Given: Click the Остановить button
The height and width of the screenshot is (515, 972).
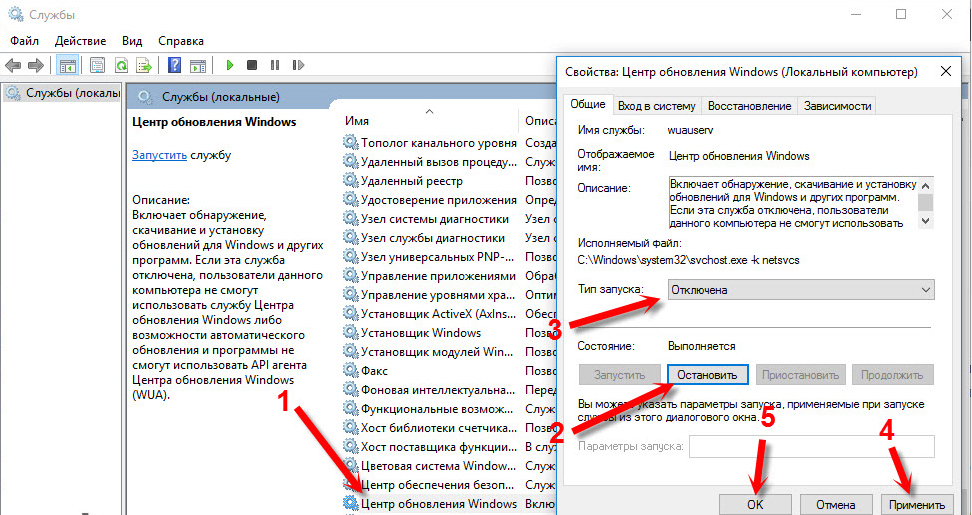Looking at the screenshot, I should [707, 374].
